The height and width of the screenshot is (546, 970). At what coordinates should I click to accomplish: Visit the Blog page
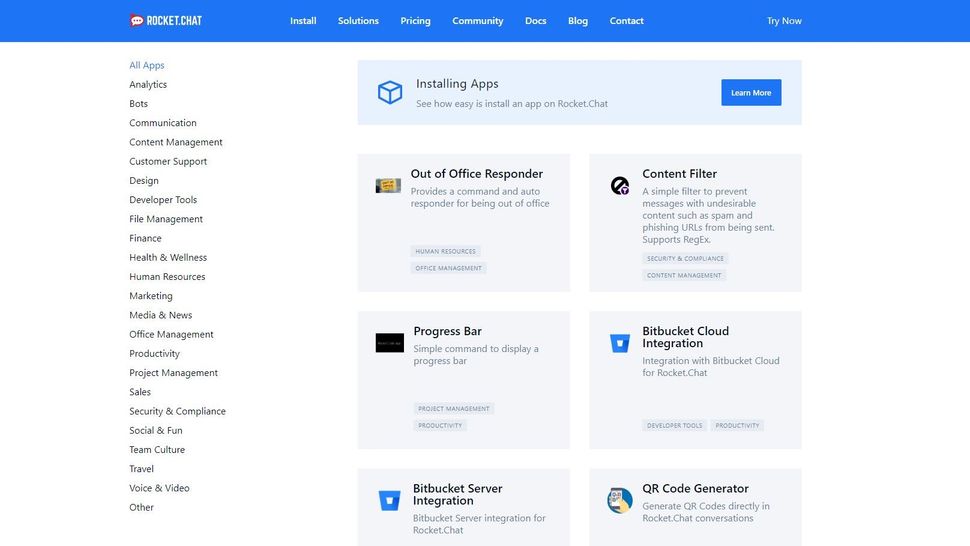(x=578, y=20)
